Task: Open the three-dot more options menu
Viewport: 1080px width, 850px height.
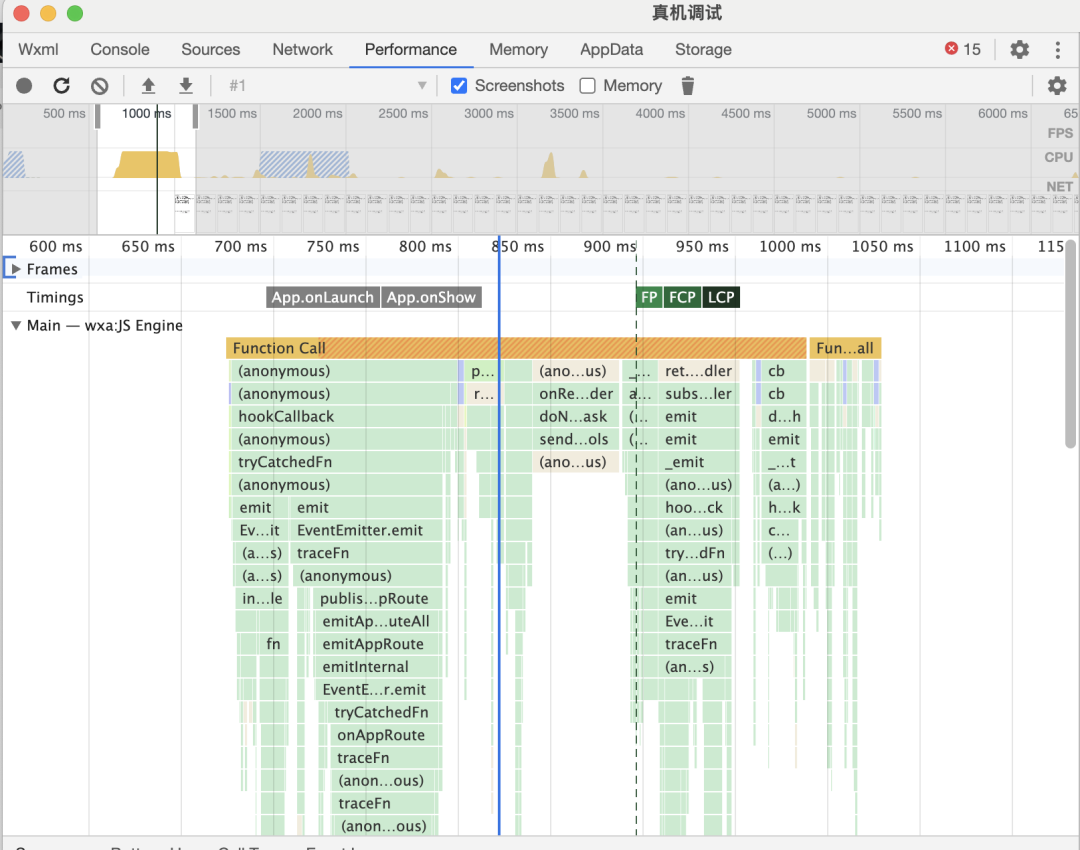Action: (1057, 50)
